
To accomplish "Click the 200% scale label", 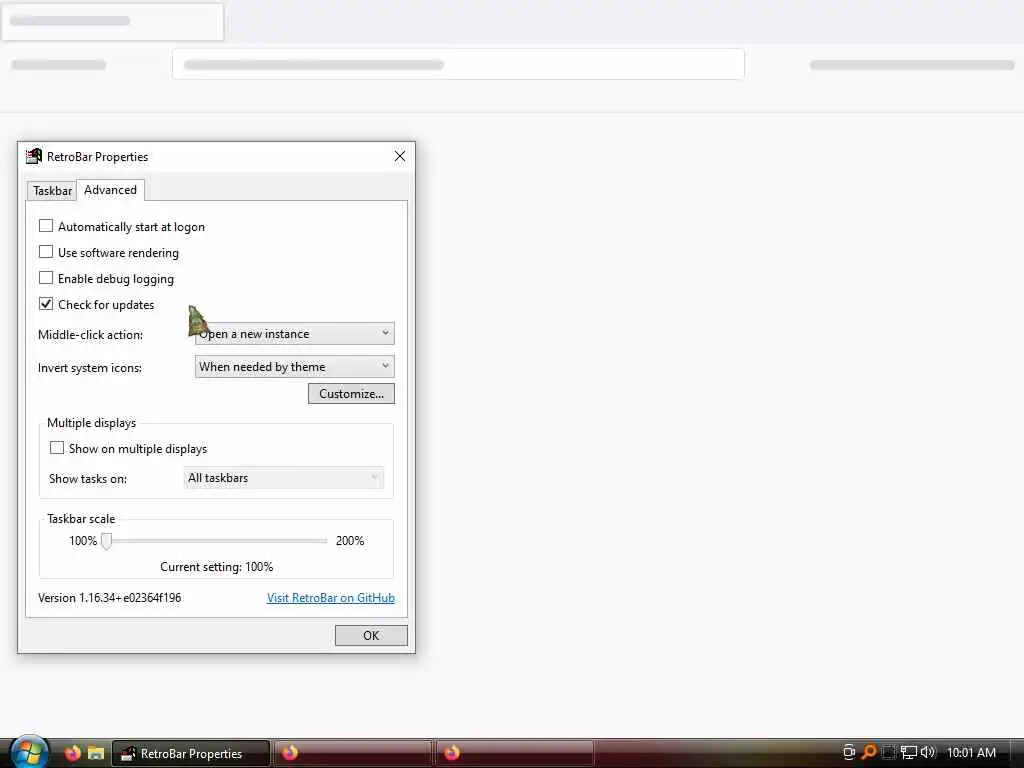I will (350, 541).
